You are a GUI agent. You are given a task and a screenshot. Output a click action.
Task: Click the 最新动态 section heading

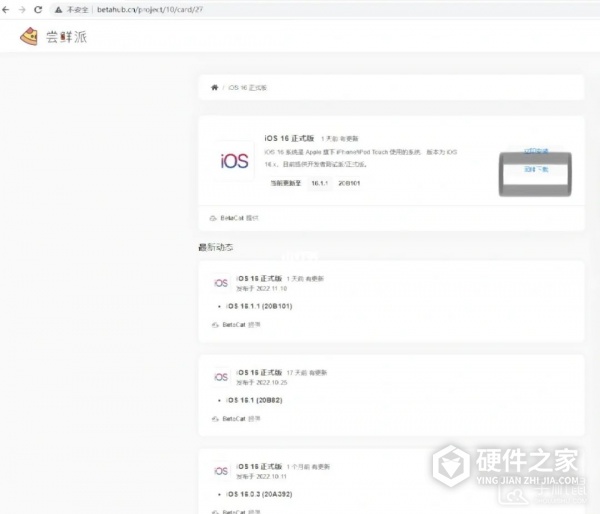tap(215, 247)
